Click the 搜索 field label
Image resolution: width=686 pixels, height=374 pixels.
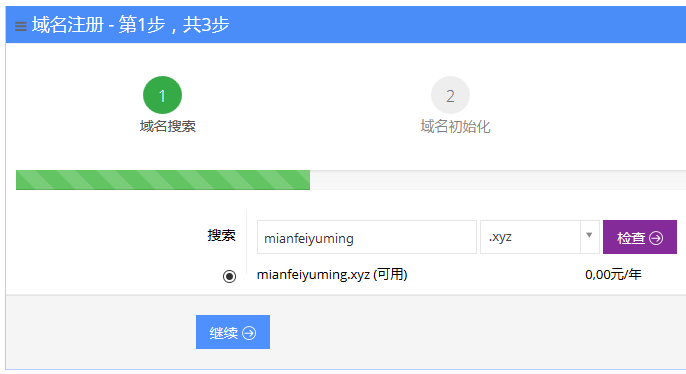(x=221, y=235)
